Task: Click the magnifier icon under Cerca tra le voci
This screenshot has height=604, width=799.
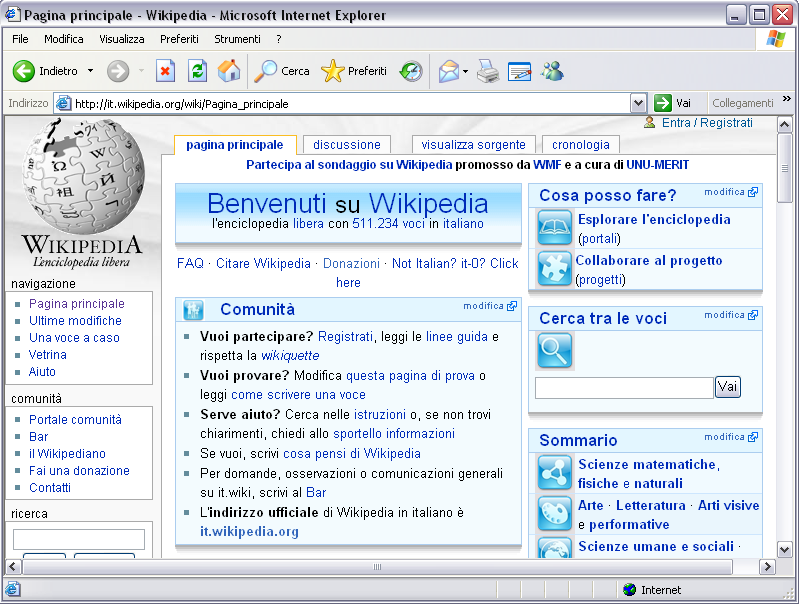Action: coord(555,351)
